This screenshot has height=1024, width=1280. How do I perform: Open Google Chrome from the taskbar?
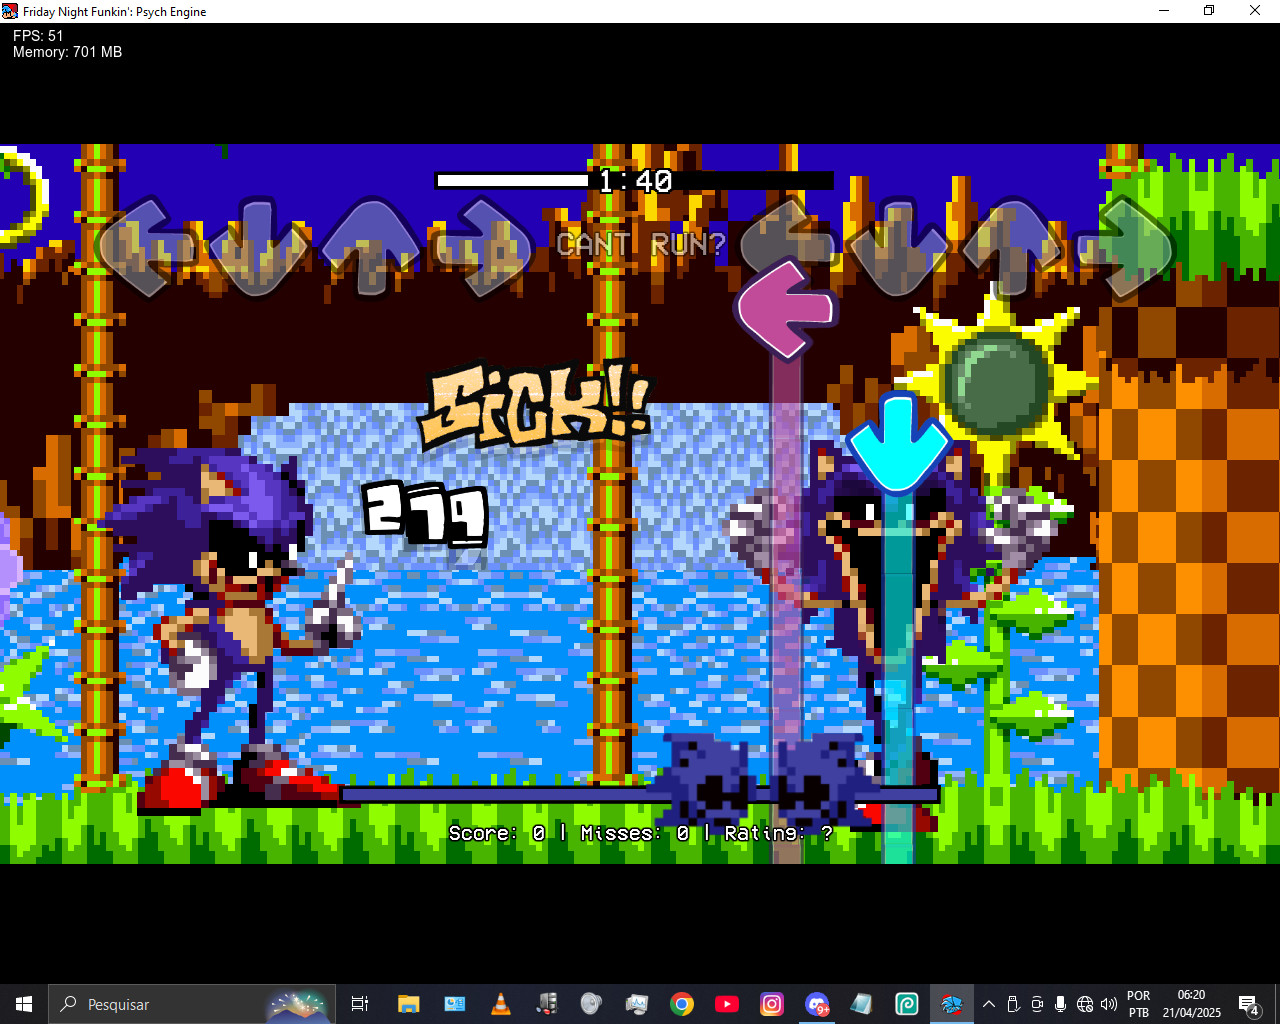(682, 1004)
